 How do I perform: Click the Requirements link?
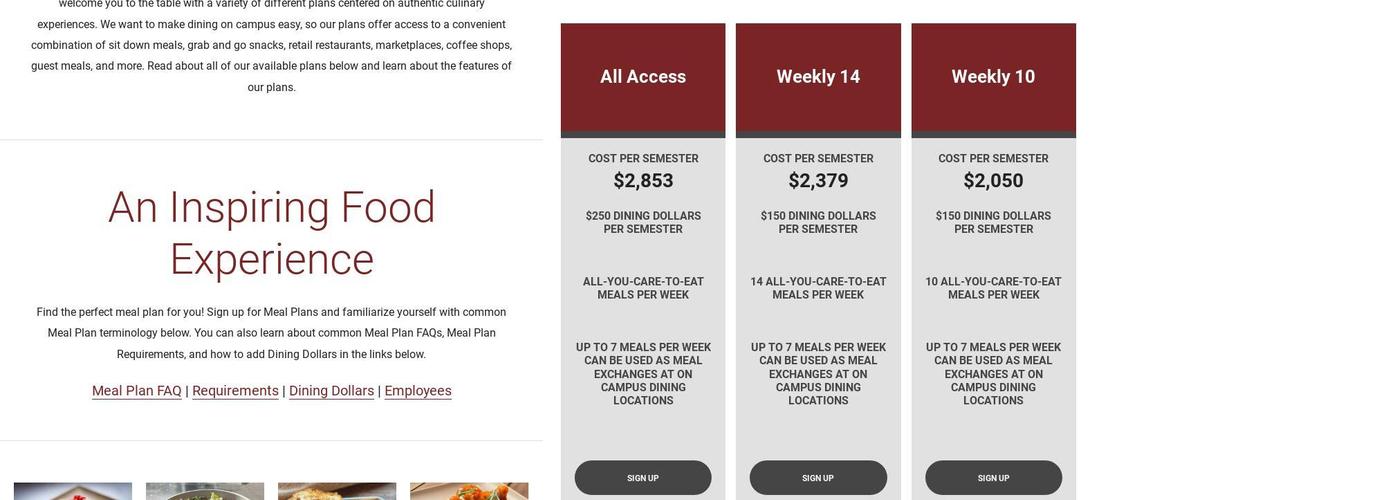point(235,391)
